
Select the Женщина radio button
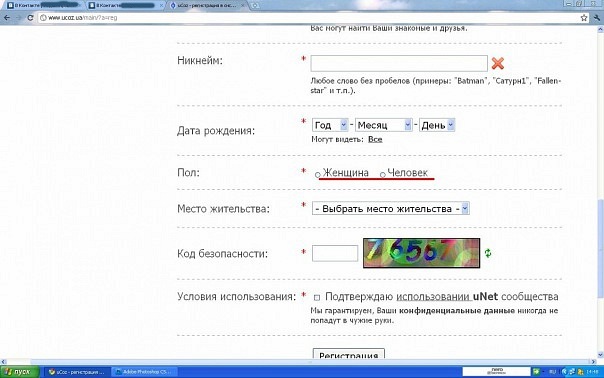[x=318, y=175]
